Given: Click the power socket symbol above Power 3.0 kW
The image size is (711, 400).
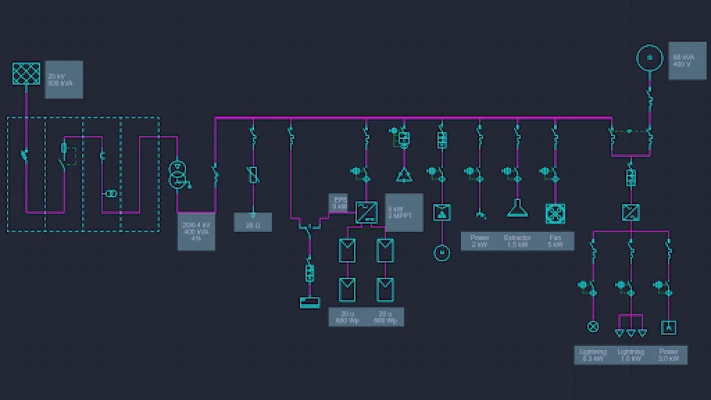Looking at the screenshot, I should [668, 327].
